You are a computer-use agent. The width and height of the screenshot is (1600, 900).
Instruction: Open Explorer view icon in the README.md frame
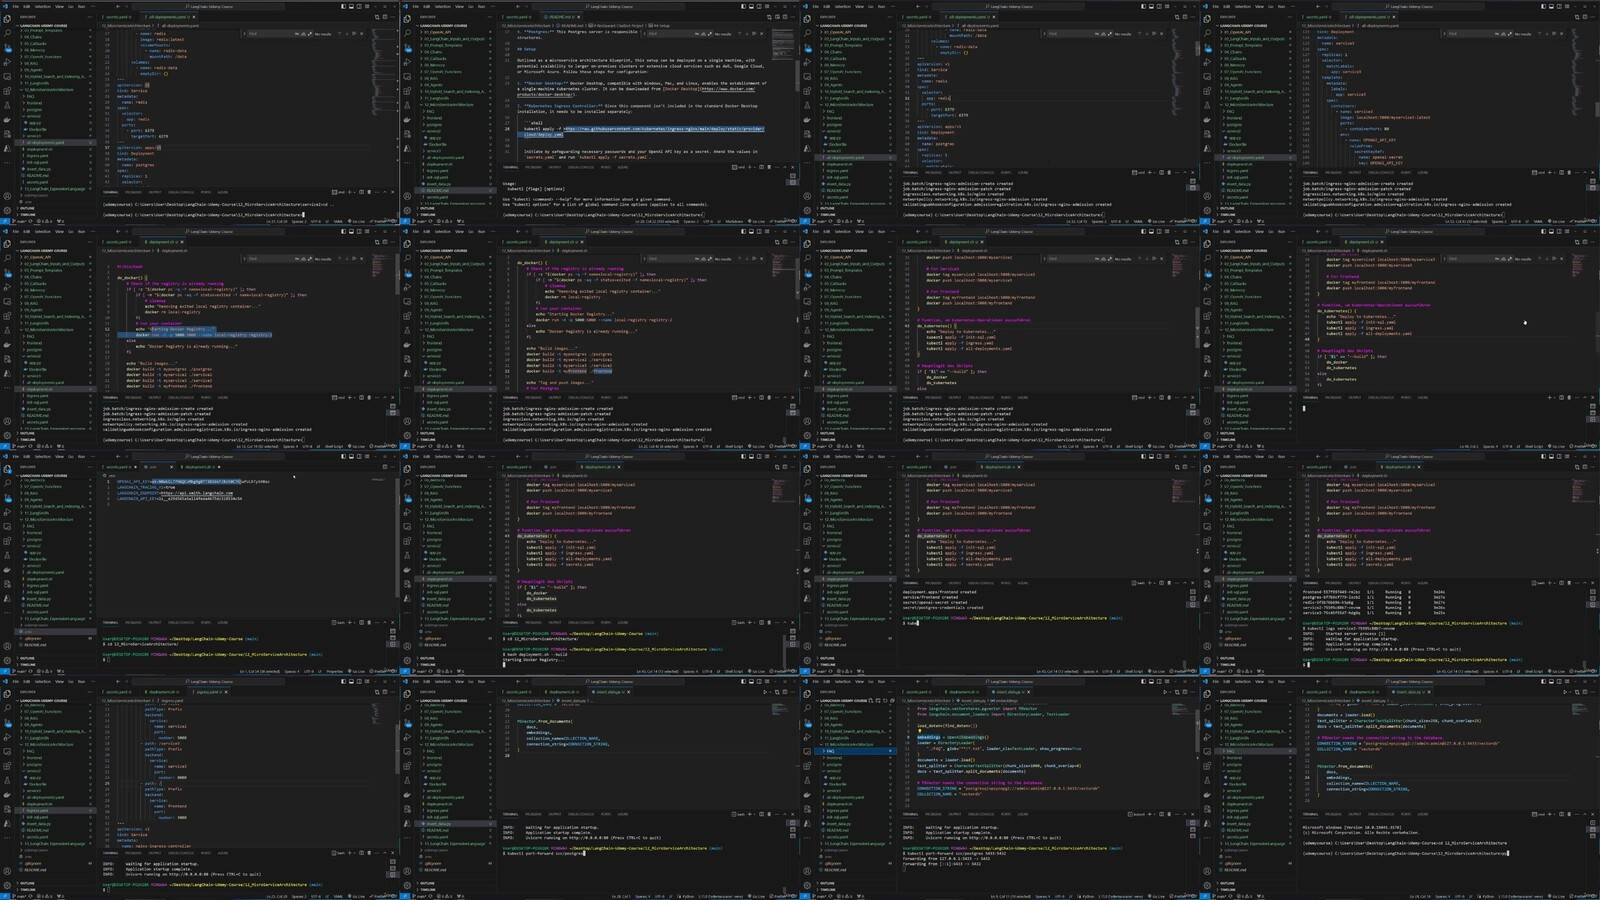(x=407, y=19)
